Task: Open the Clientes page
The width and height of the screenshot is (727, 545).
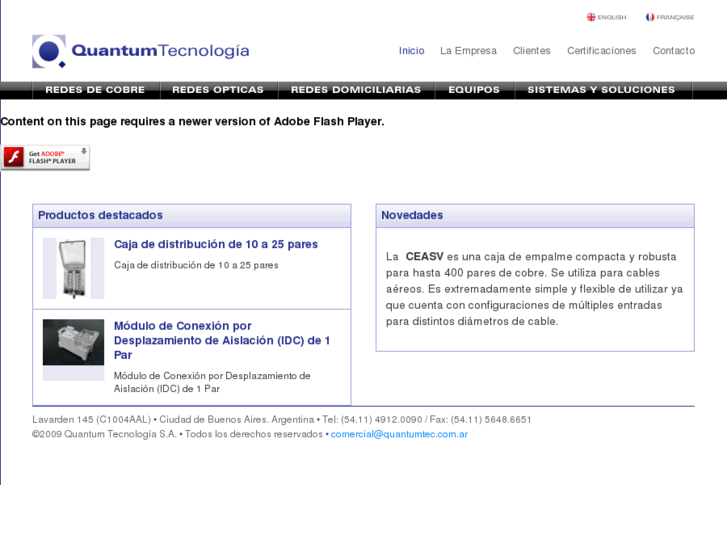Action: click(x=531, y=51)
